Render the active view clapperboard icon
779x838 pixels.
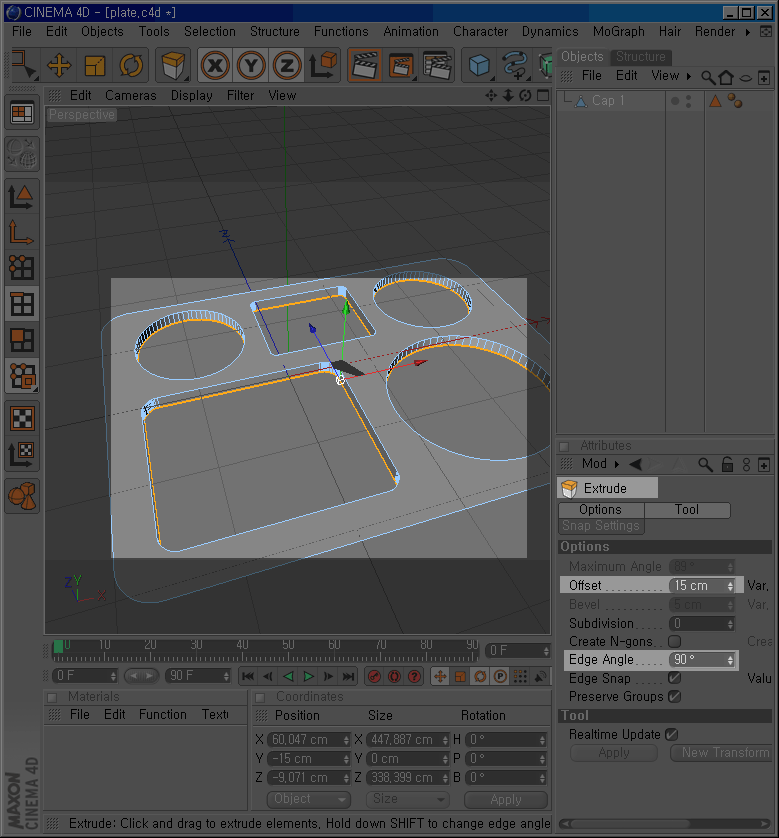point(365,66)
